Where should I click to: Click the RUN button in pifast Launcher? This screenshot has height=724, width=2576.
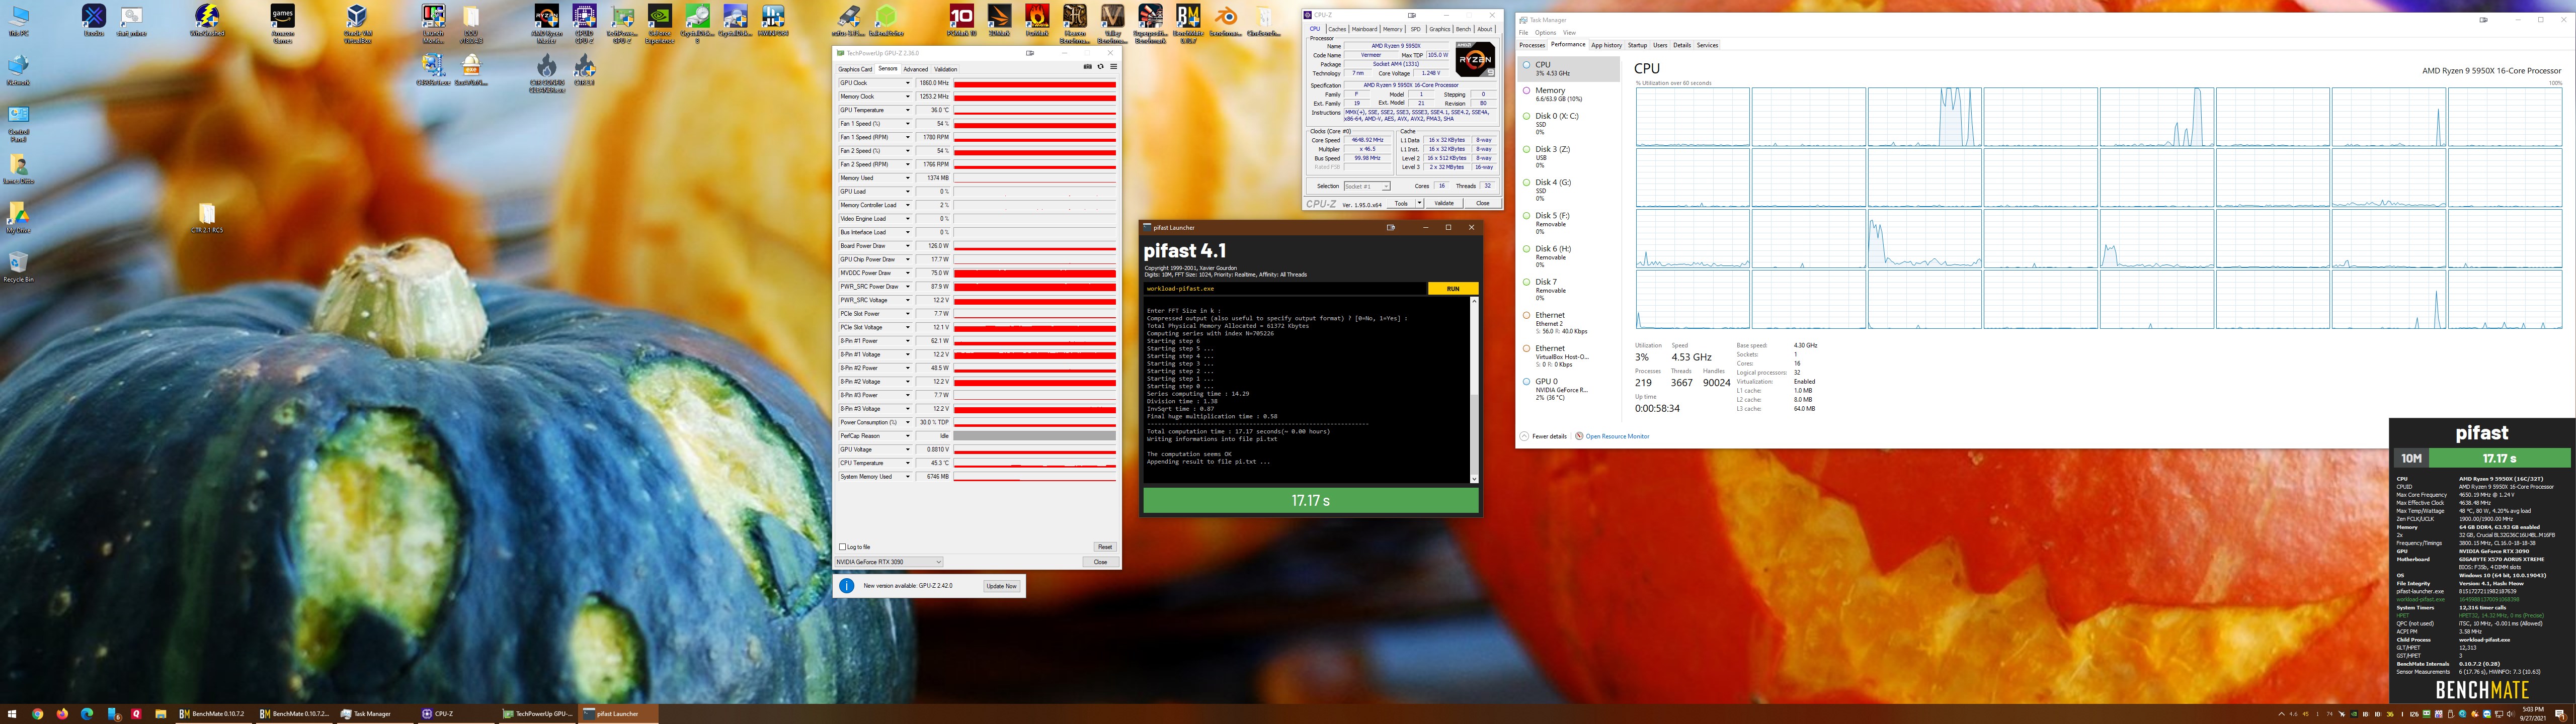tap(1453, 288)
